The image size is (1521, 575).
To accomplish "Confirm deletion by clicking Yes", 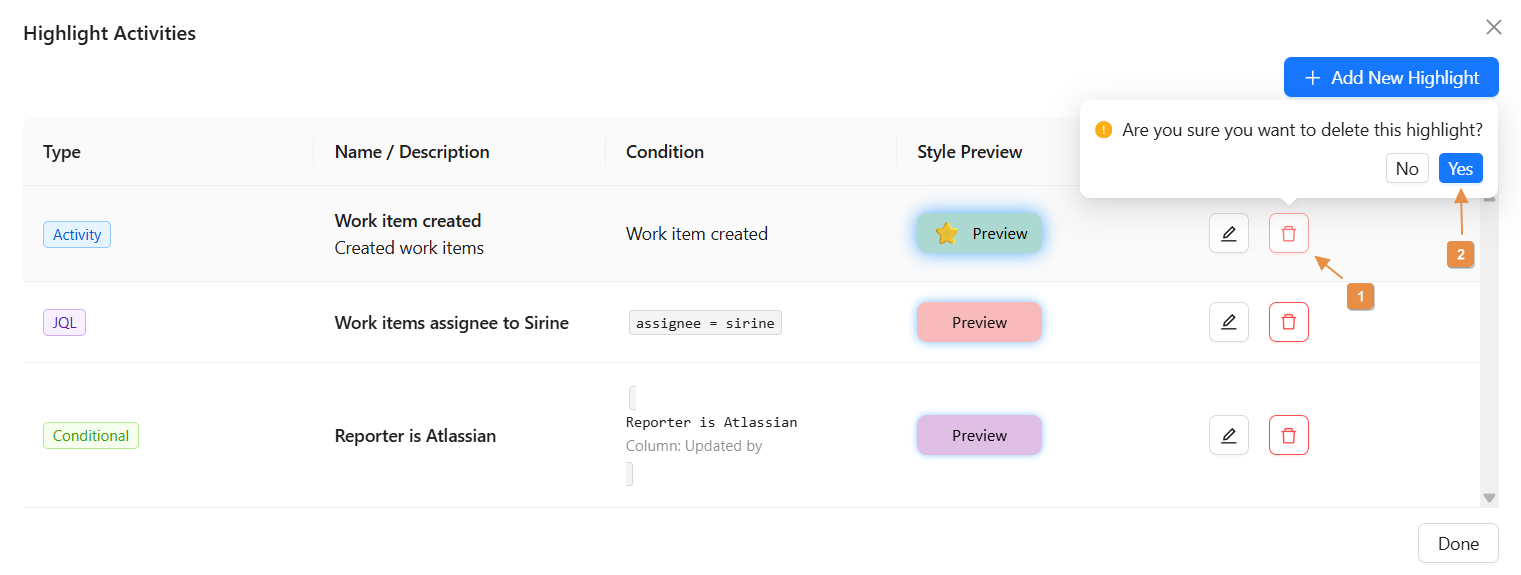I will pos(1460,168).
